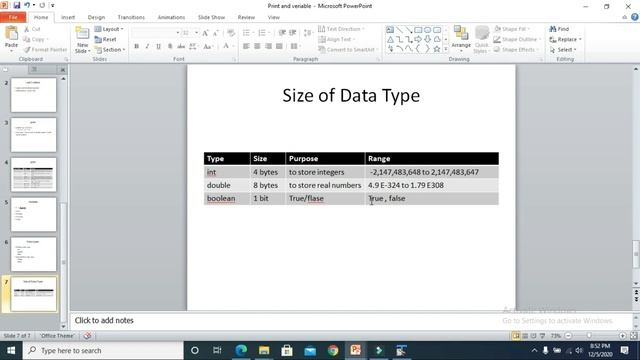Screen dimensions: 640x360
Task: Toggle Italic formatting
Action: (147, 46)
